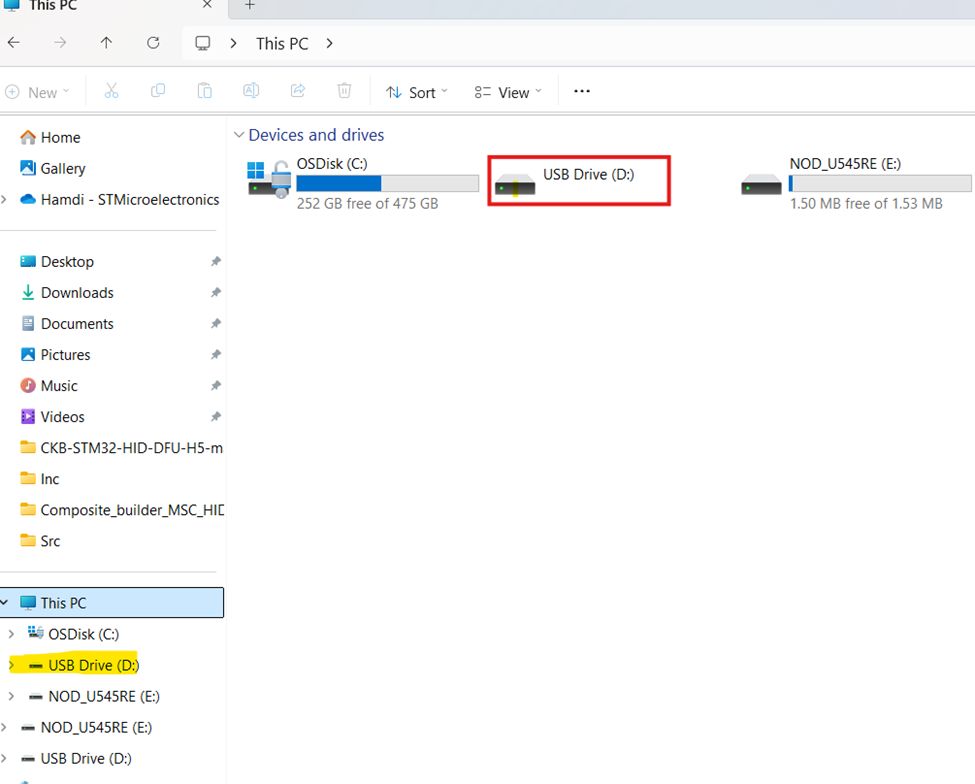Viewport: 975px width, 784px height.
Task: Expand OSDisk (C:) under This PC
Action: click(11, 634)
